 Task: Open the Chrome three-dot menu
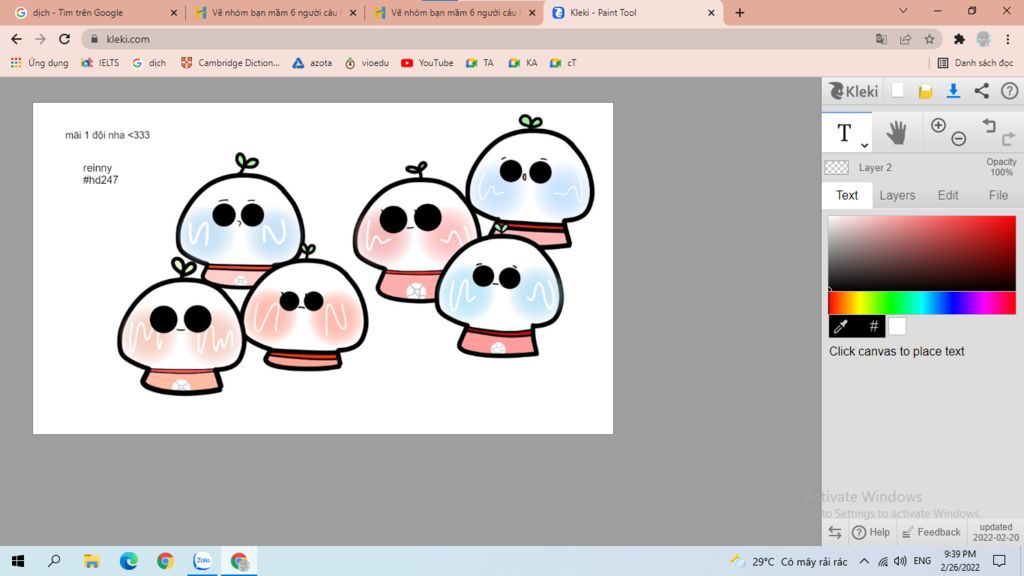1008,39
